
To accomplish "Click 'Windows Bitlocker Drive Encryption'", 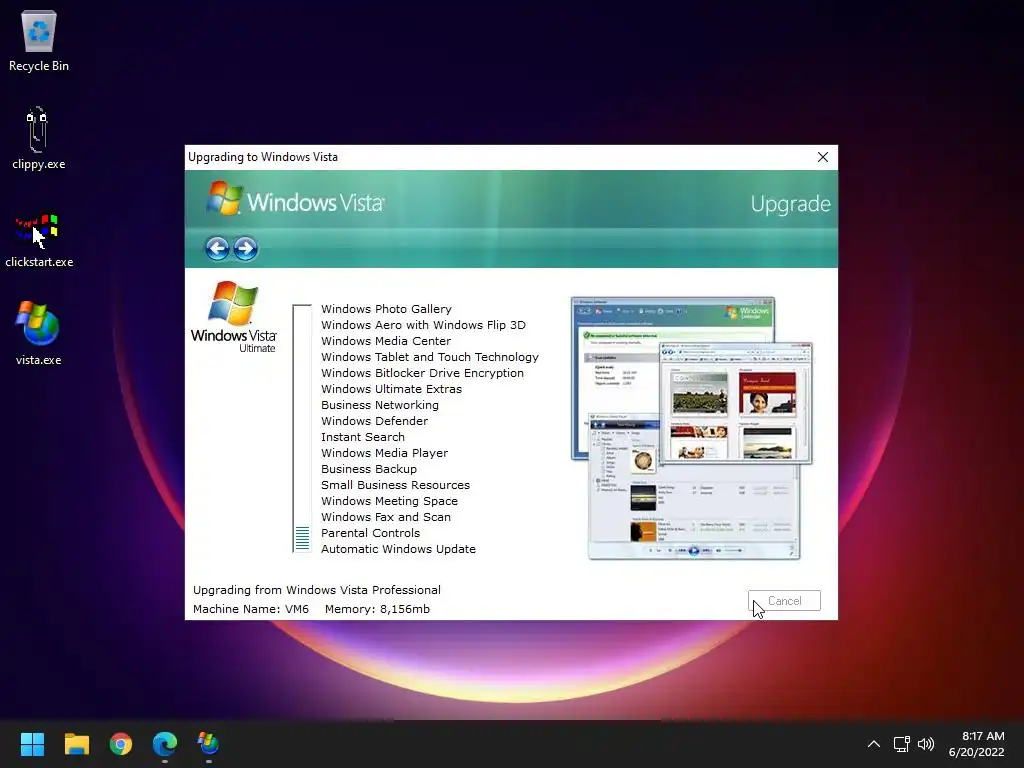I will pyautogui.click(x=423, y=373).
